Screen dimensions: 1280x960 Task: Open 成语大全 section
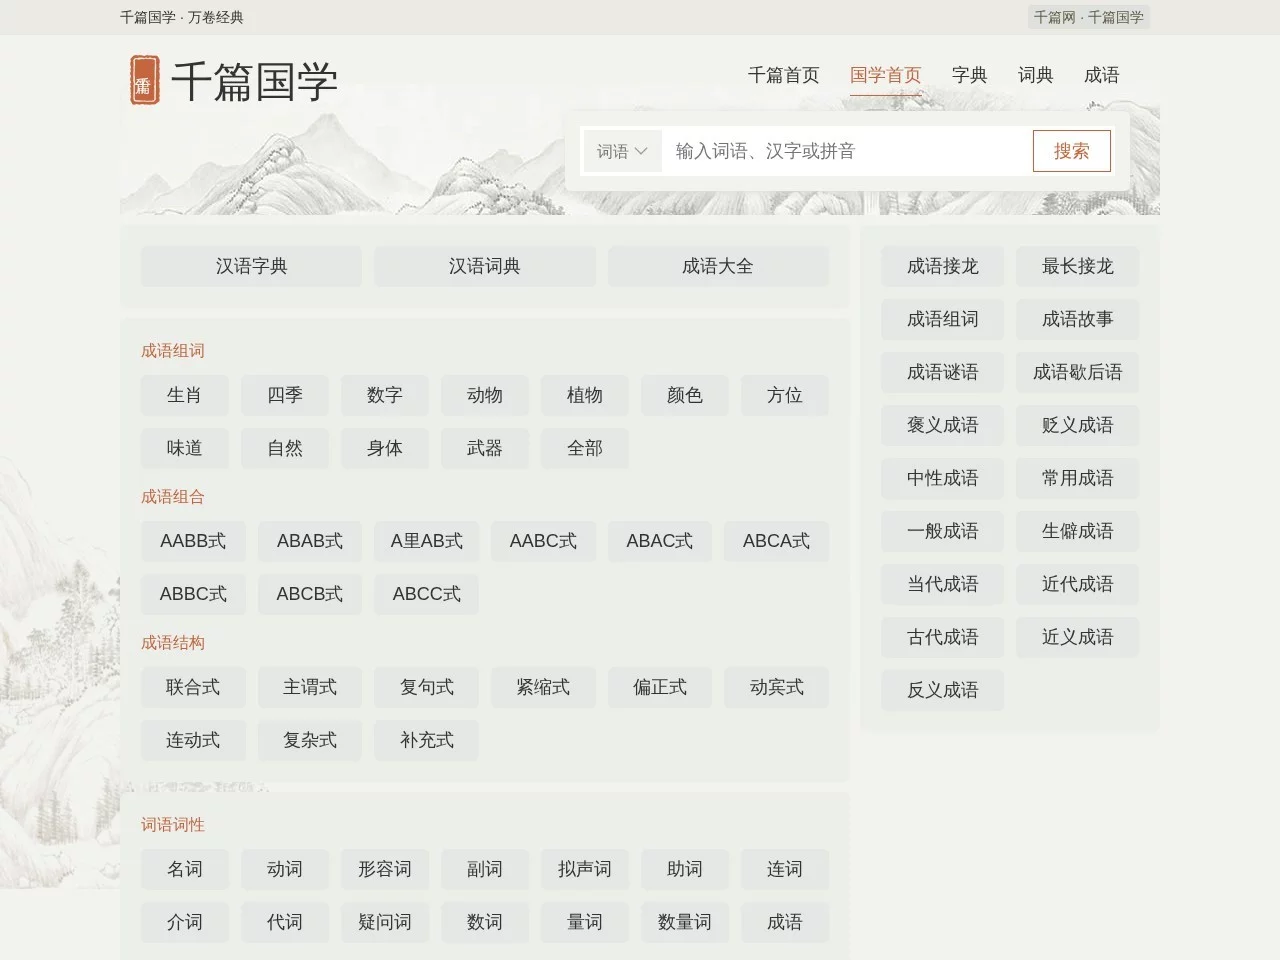(x=718, y=266)
